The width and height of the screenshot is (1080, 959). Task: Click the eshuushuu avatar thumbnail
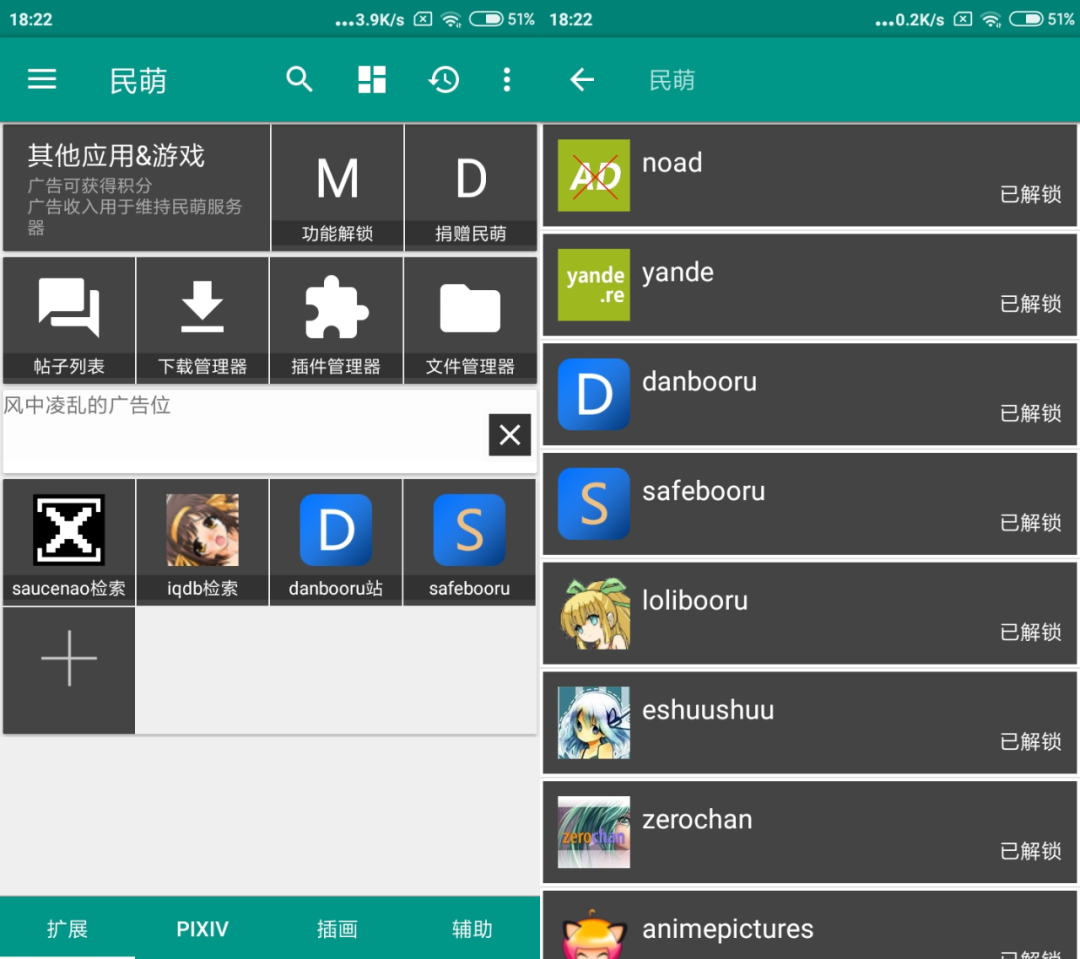tap(594, 723)
